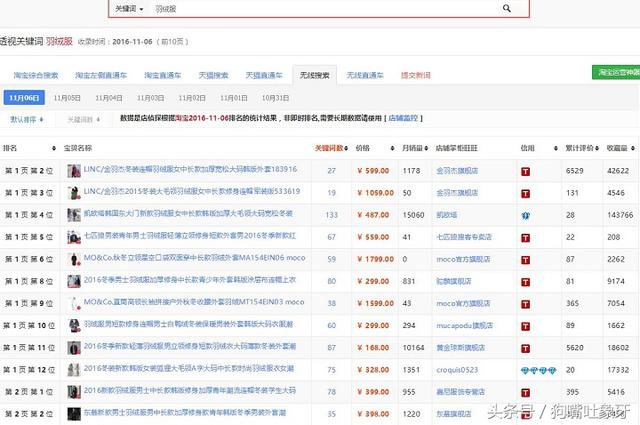
Task: Click the green 淘宝运营神器 button
Action: click(616, 72)
